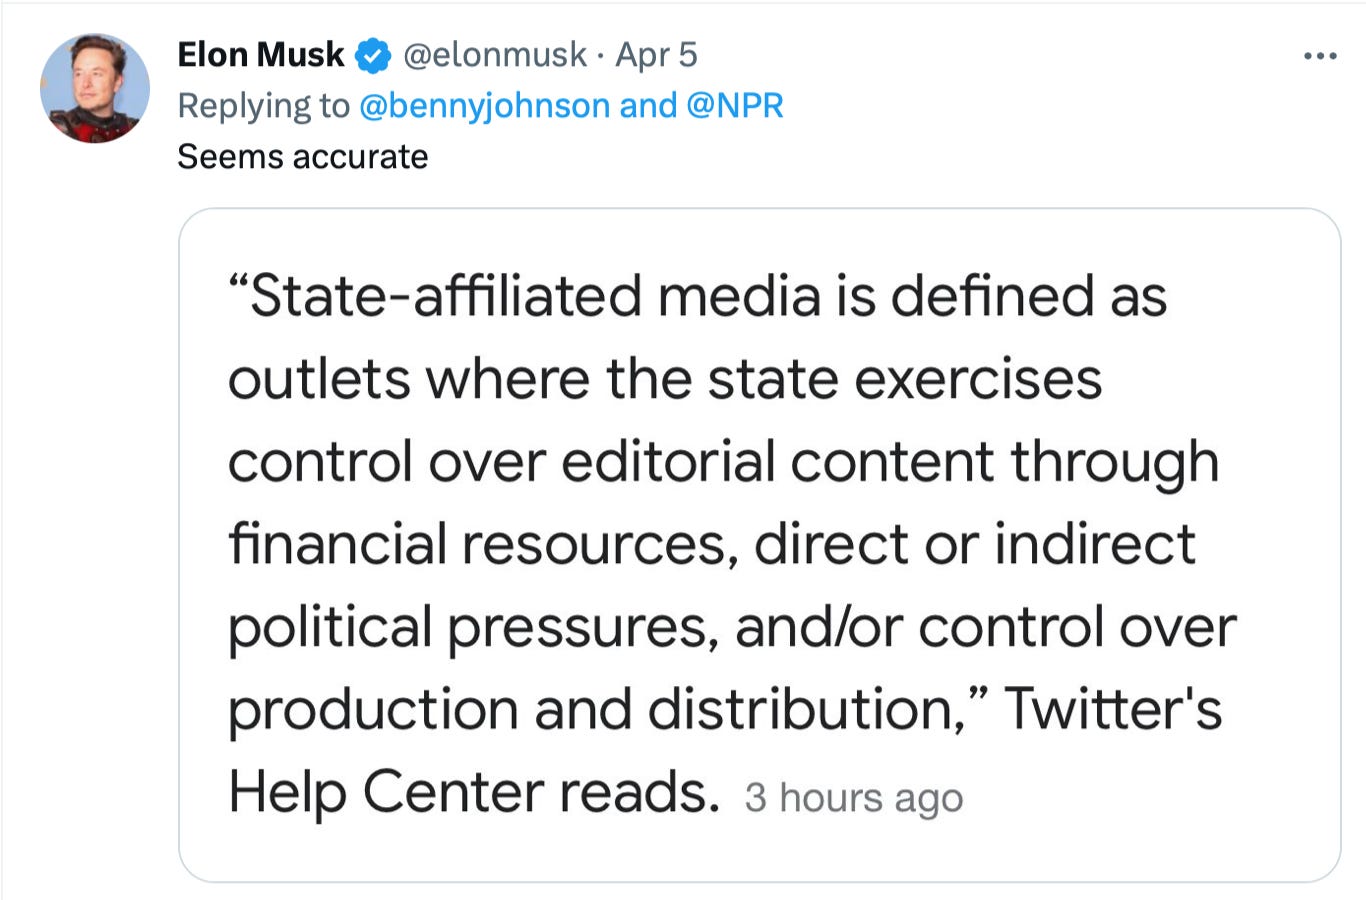Click "outlets where the state exercises" line
Screen dimensions: 1366x900
coord(664,380)
